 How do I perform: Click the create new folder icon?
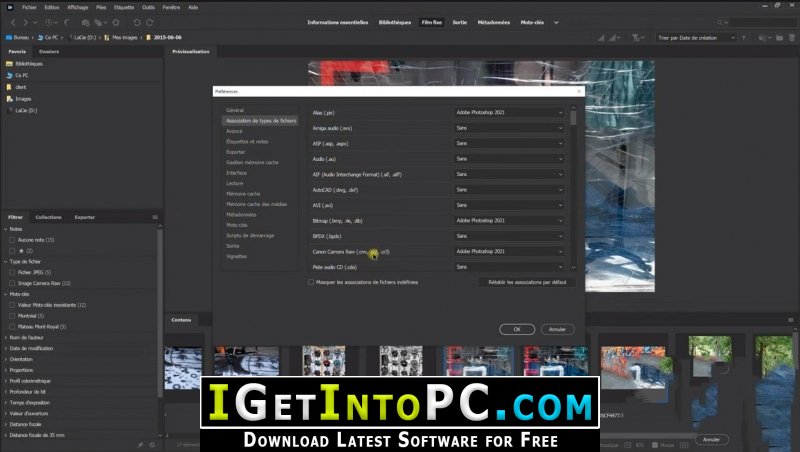[780, 38]
